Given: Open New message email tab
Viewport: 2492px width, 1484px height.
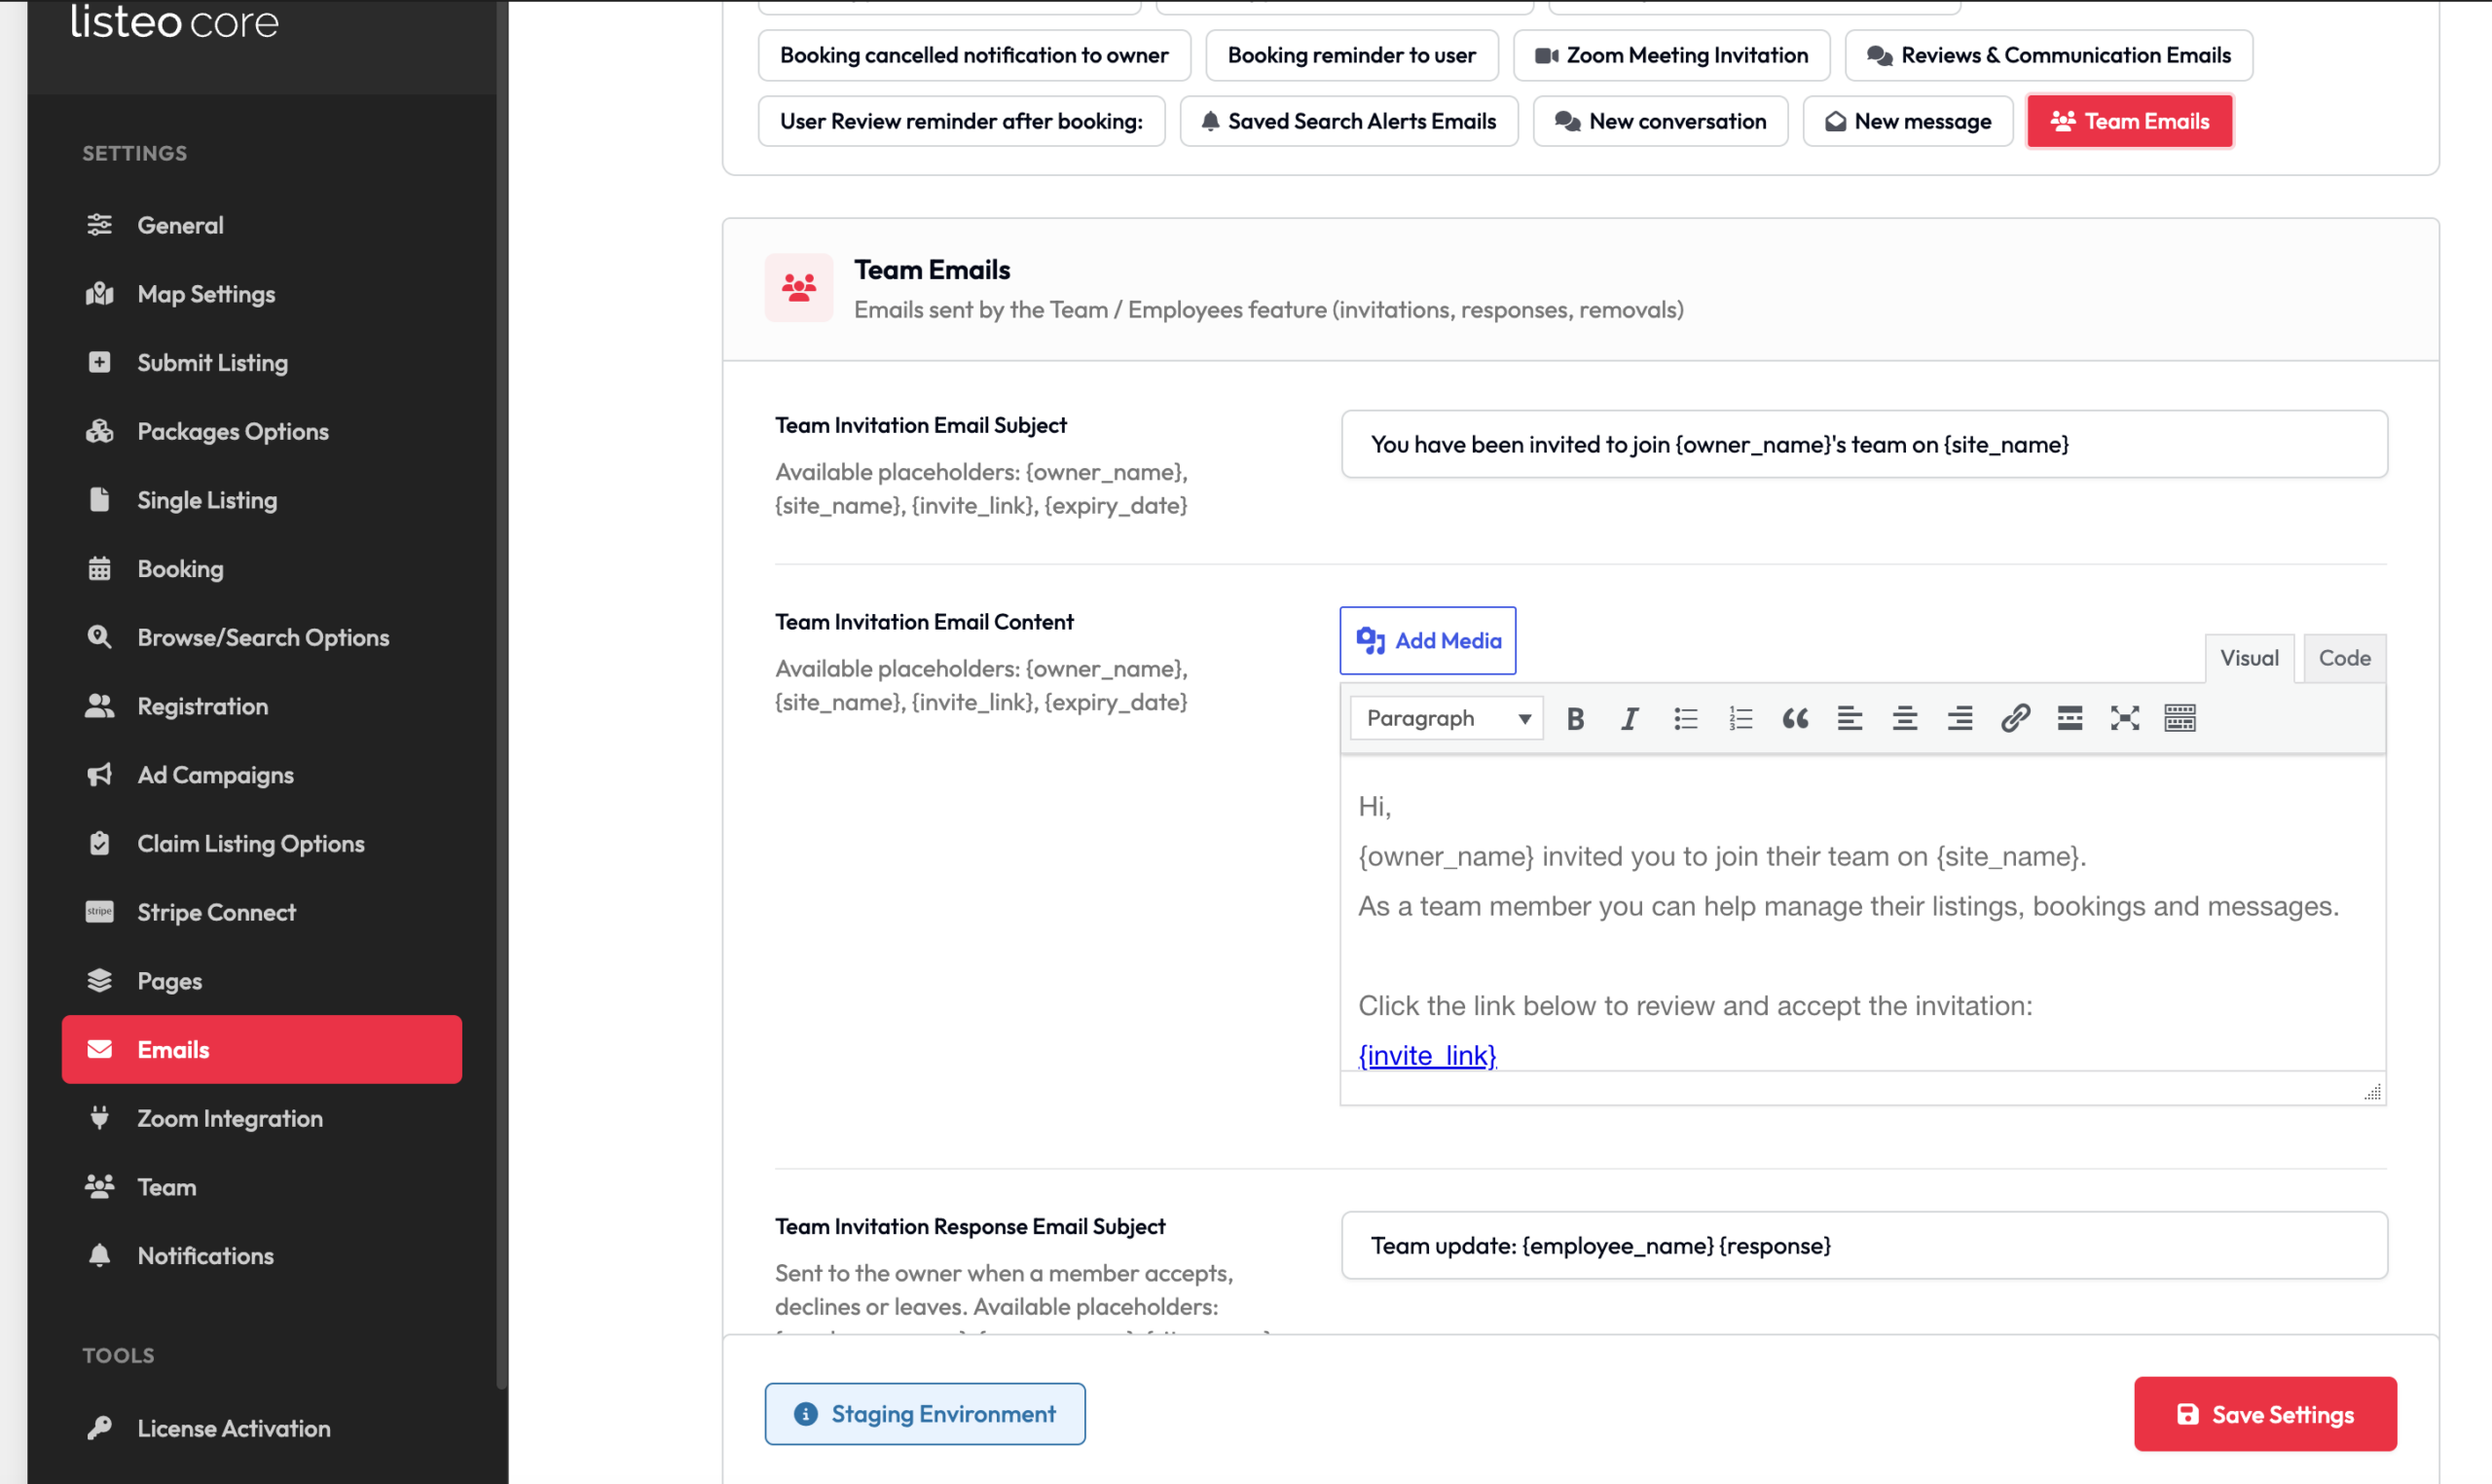Looking at the screenshot, I should 1908,121.
